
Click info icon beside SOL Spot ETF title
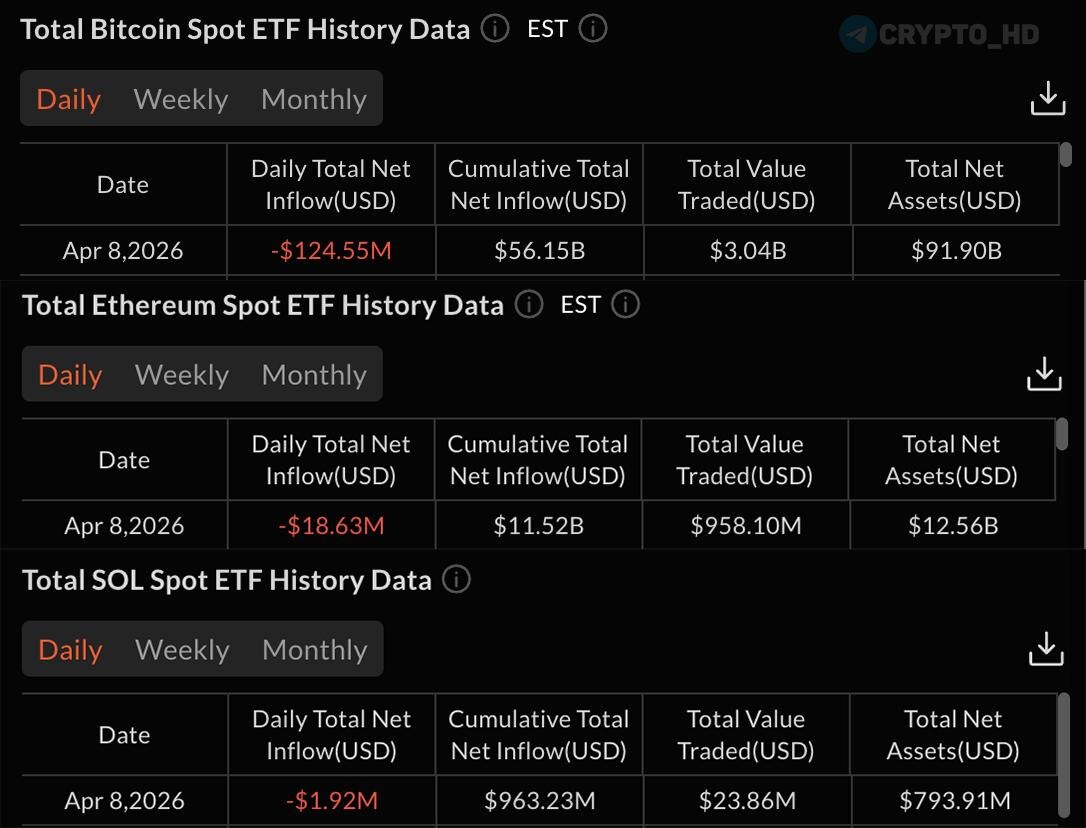[x=456, y=579]
